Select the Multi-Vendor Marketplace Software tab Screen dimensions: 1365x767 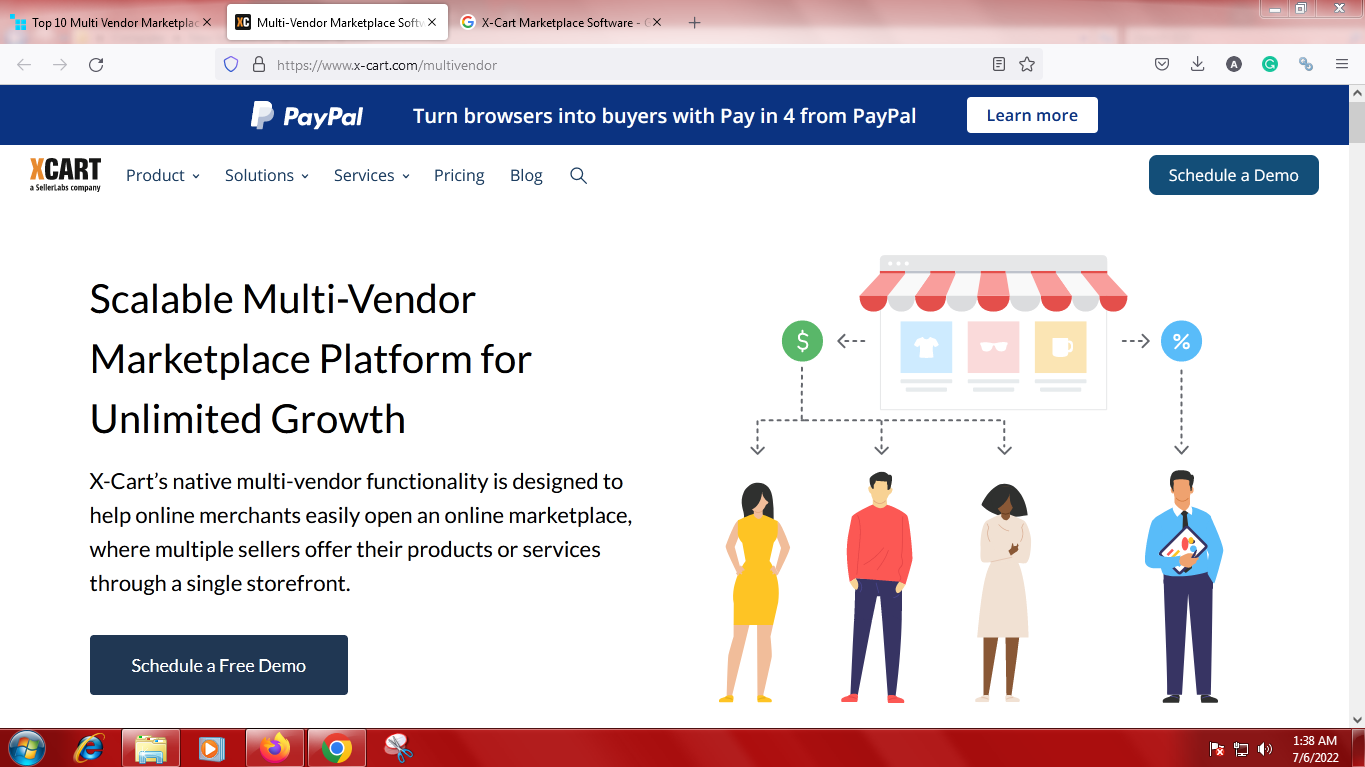pyautogui.click(x=336, y=22)
